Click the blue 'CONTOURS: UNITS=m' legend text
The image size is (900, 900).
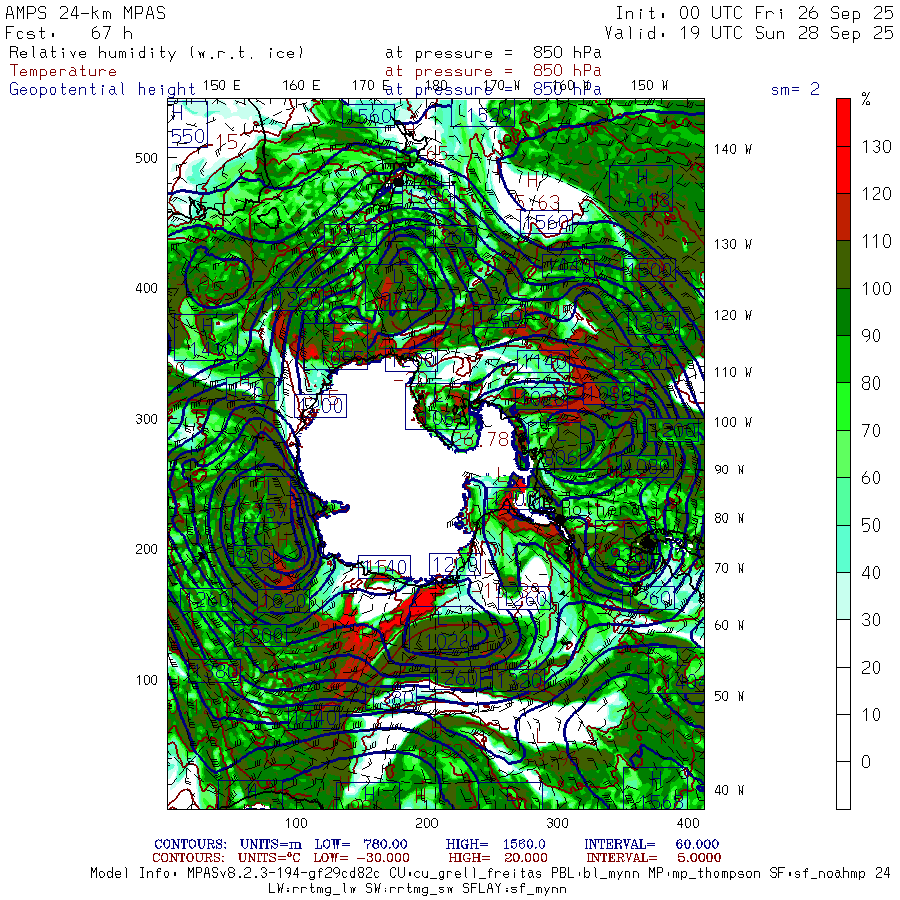(228, 844)
